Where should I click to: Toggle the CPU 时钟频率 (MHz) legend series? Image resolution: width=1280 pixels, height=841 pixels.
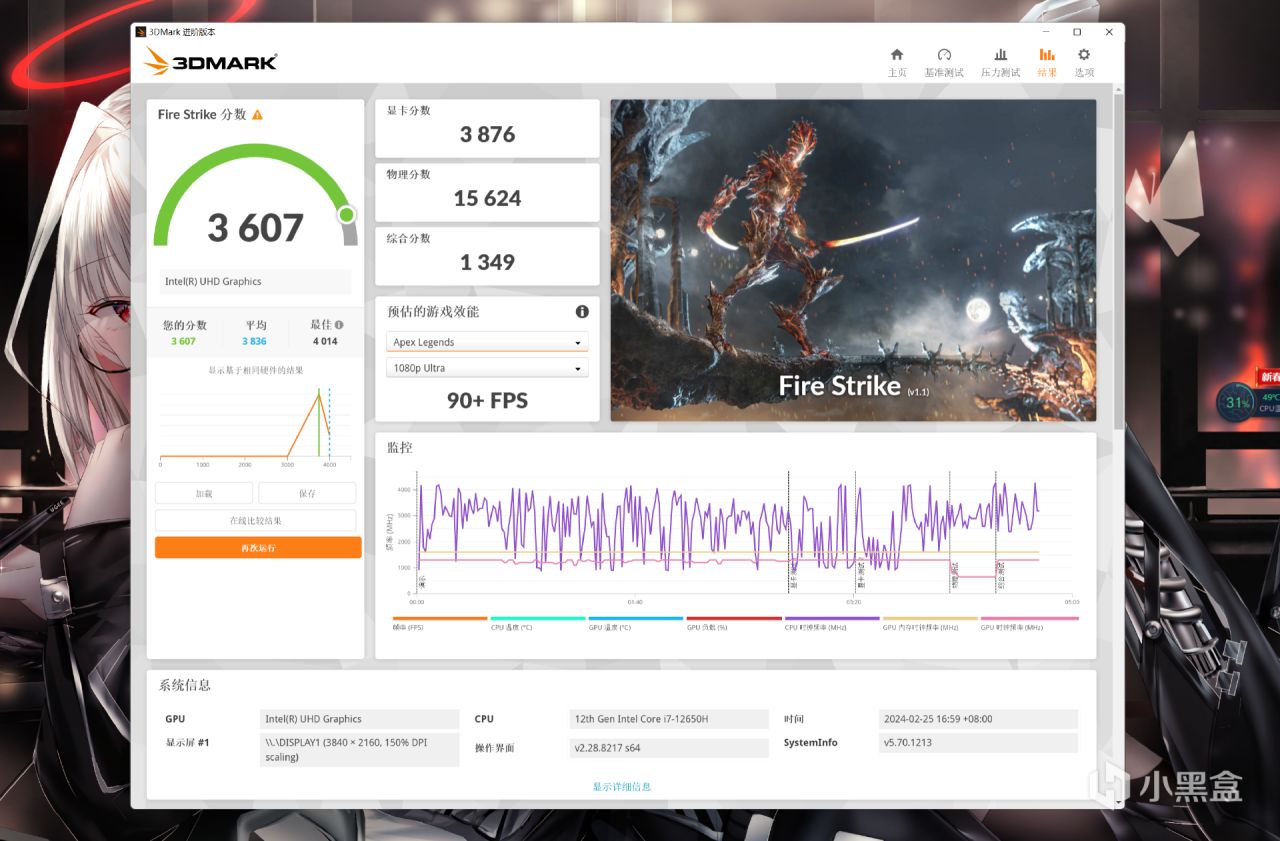coord(832,624)
